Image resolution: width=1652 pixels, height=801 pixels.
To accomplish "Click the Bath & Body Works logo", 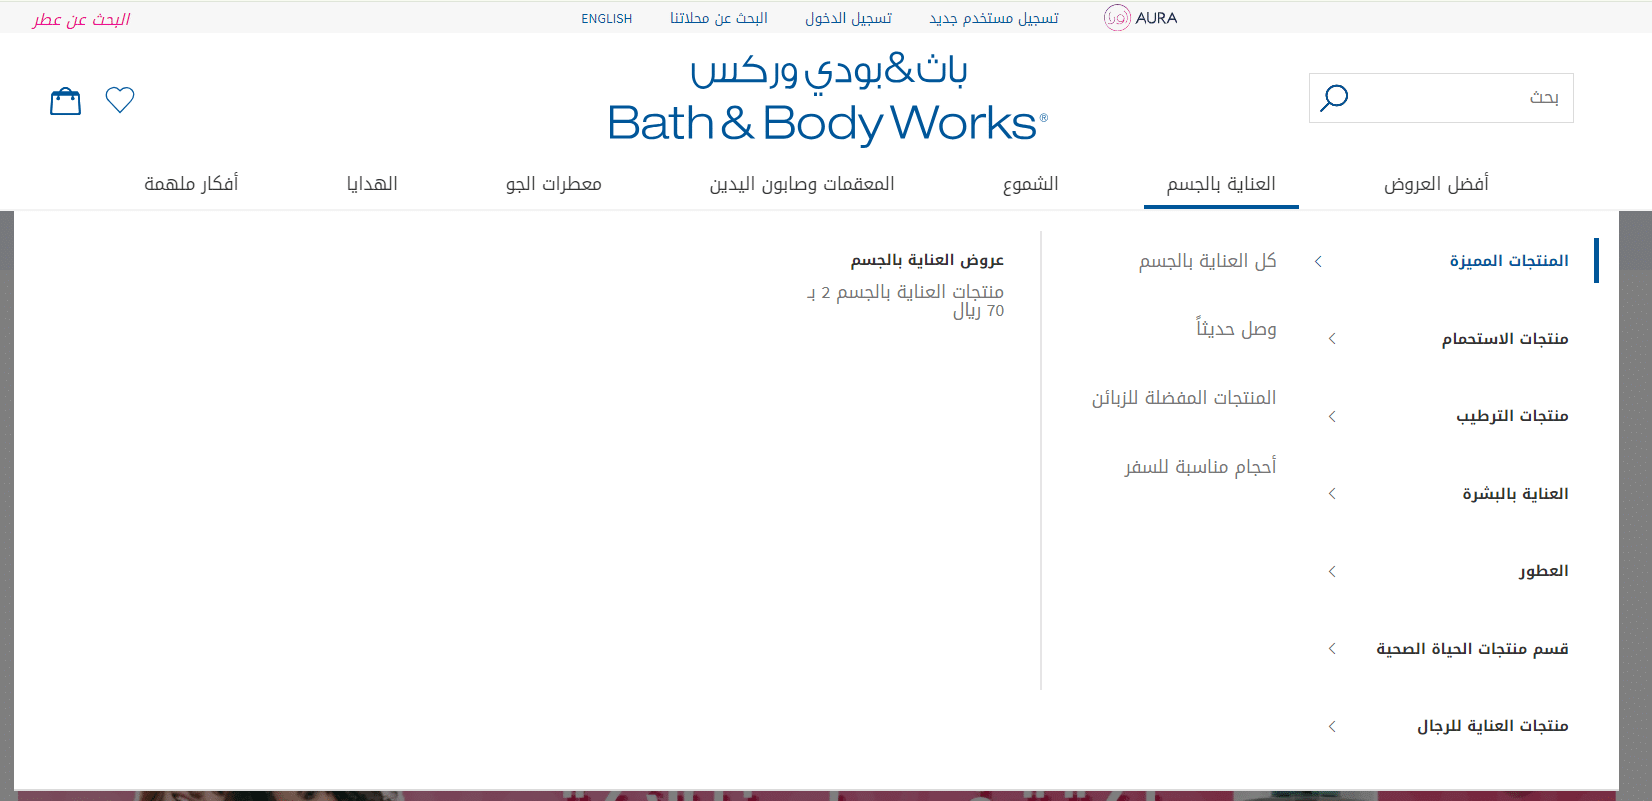I will [827, 100].
